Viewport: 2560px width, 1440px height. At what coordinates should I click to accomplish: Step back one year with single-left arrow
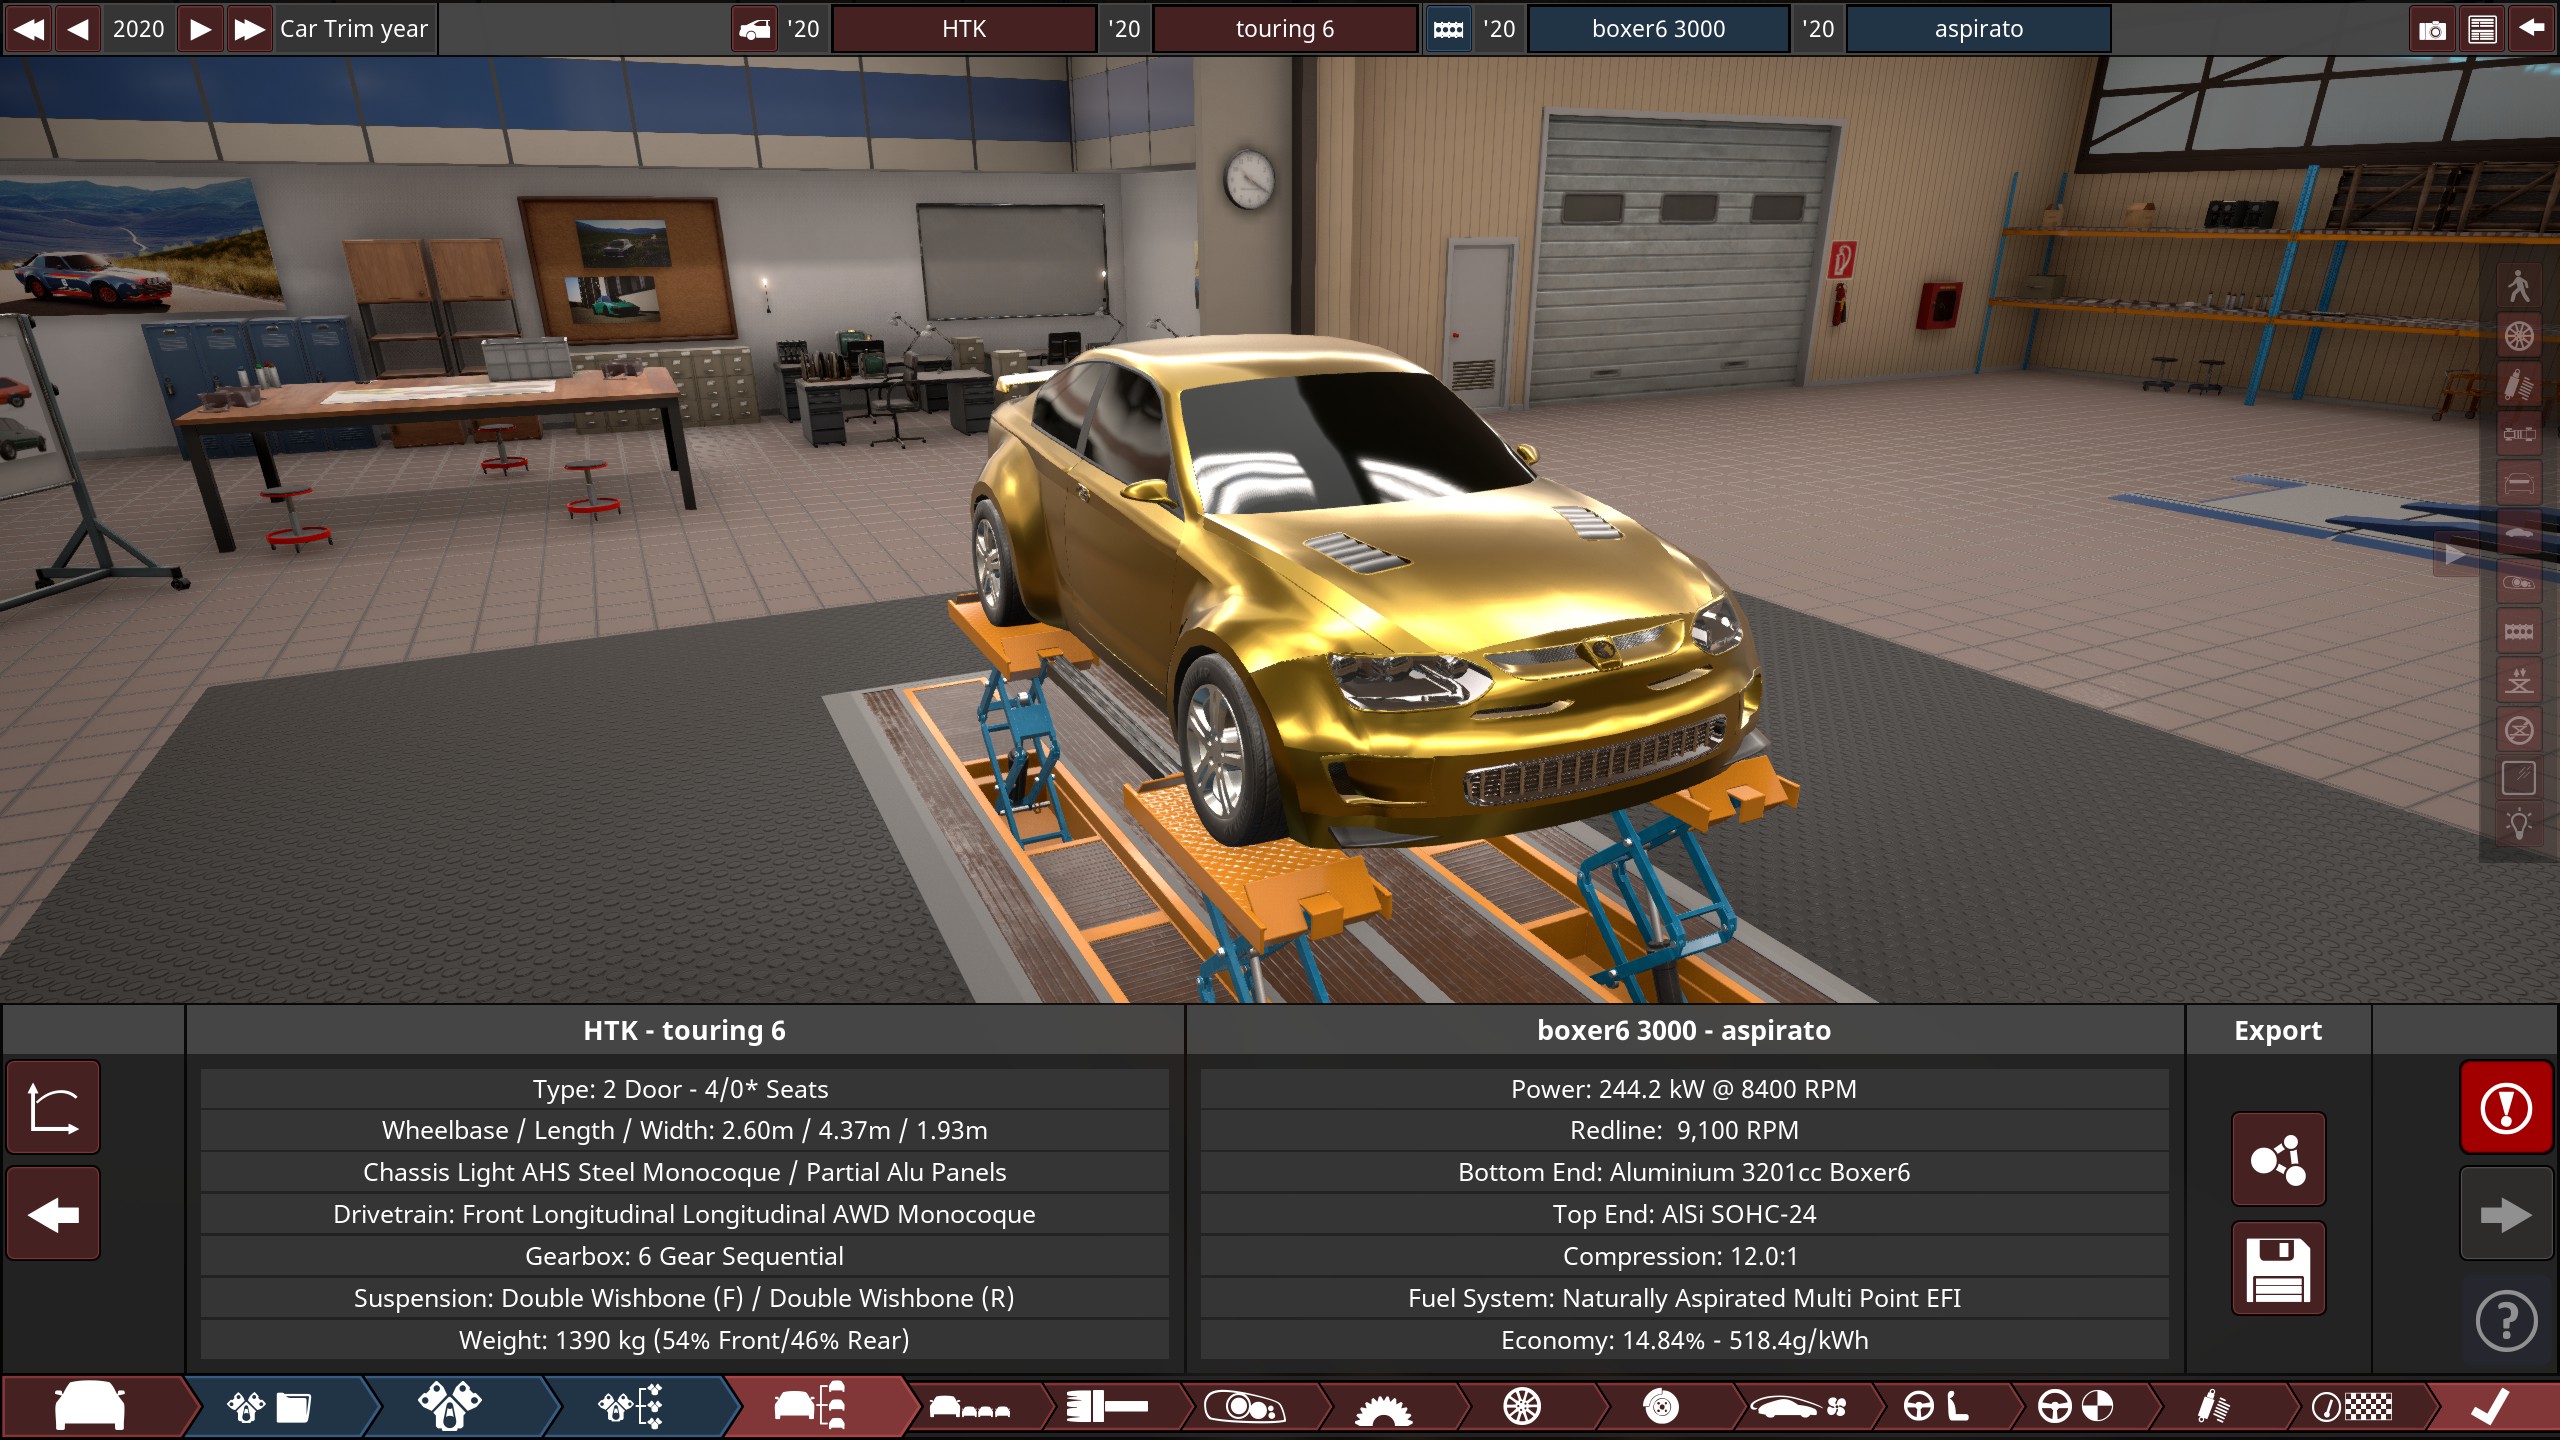click(78, 29)
